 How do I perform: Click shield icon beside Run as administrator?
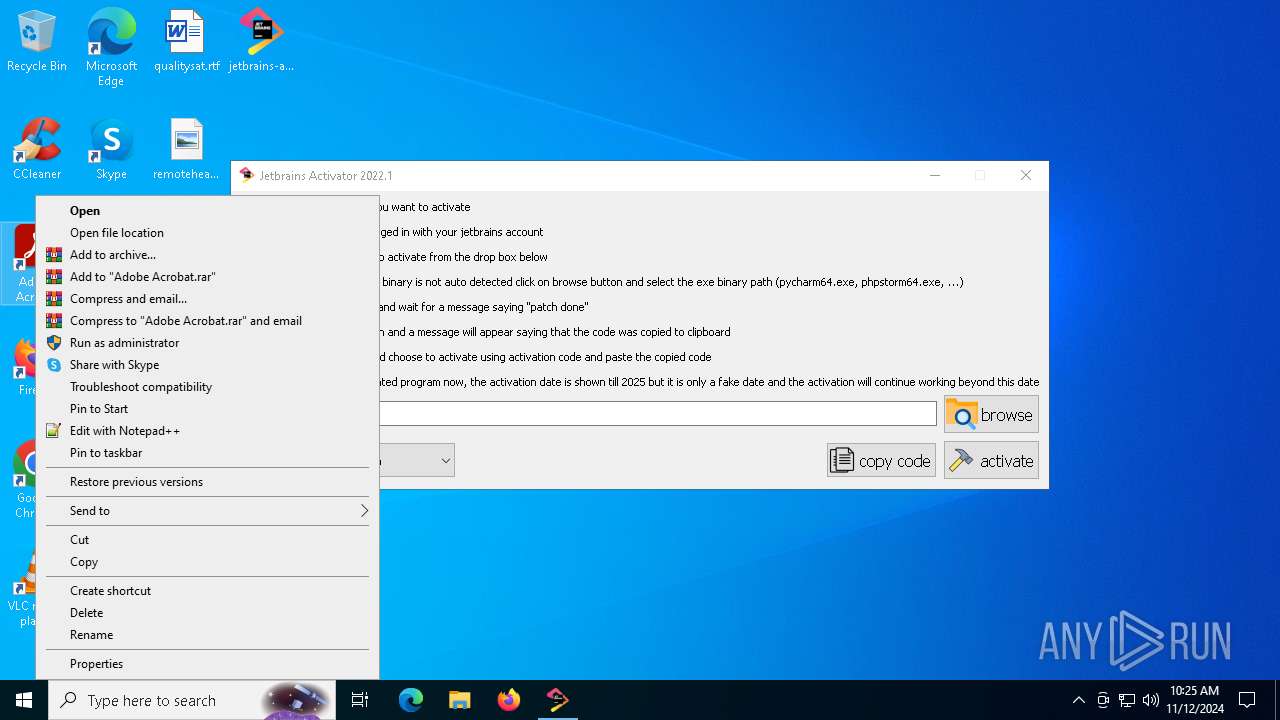pos(54,343)
